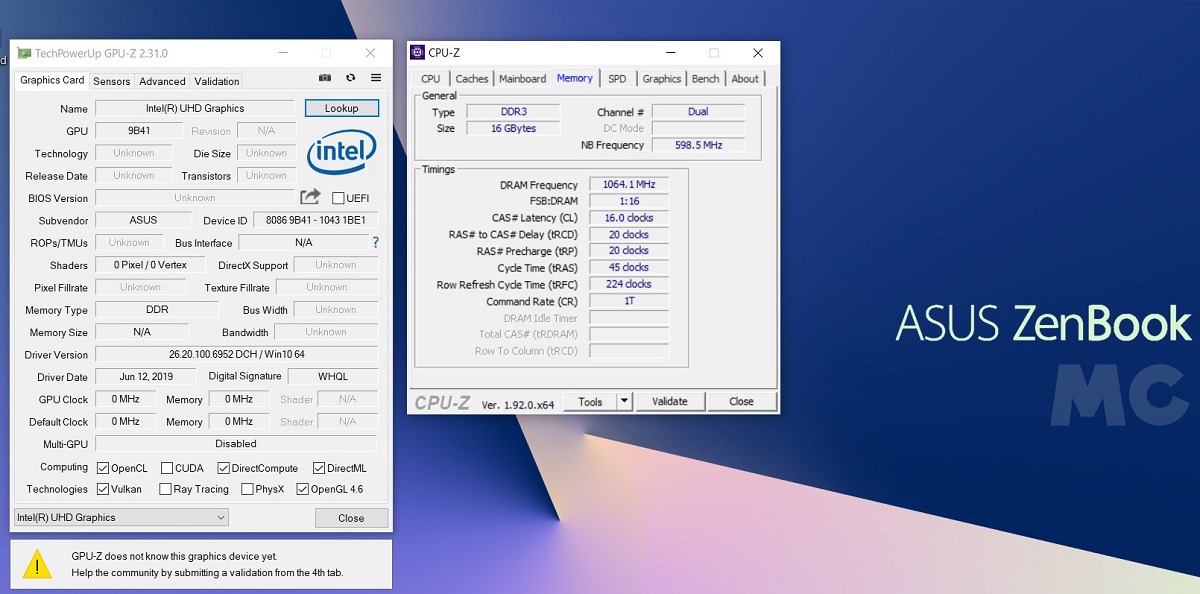Image resolution: width=1200 pixels, height=594 pixels.
Task: Click the GPU-Z refresh icon
Action: 350,78
